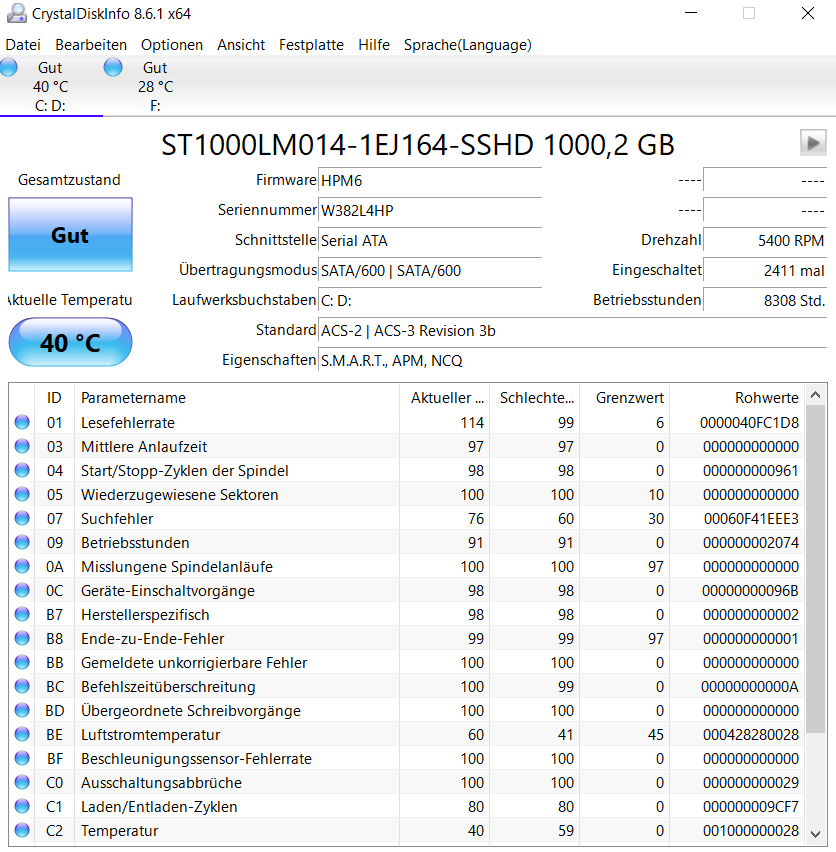Click the Standard value ACS-2 | ACS-3 Revision 3b
The image size is (836, 852).
tap(573, 330)
